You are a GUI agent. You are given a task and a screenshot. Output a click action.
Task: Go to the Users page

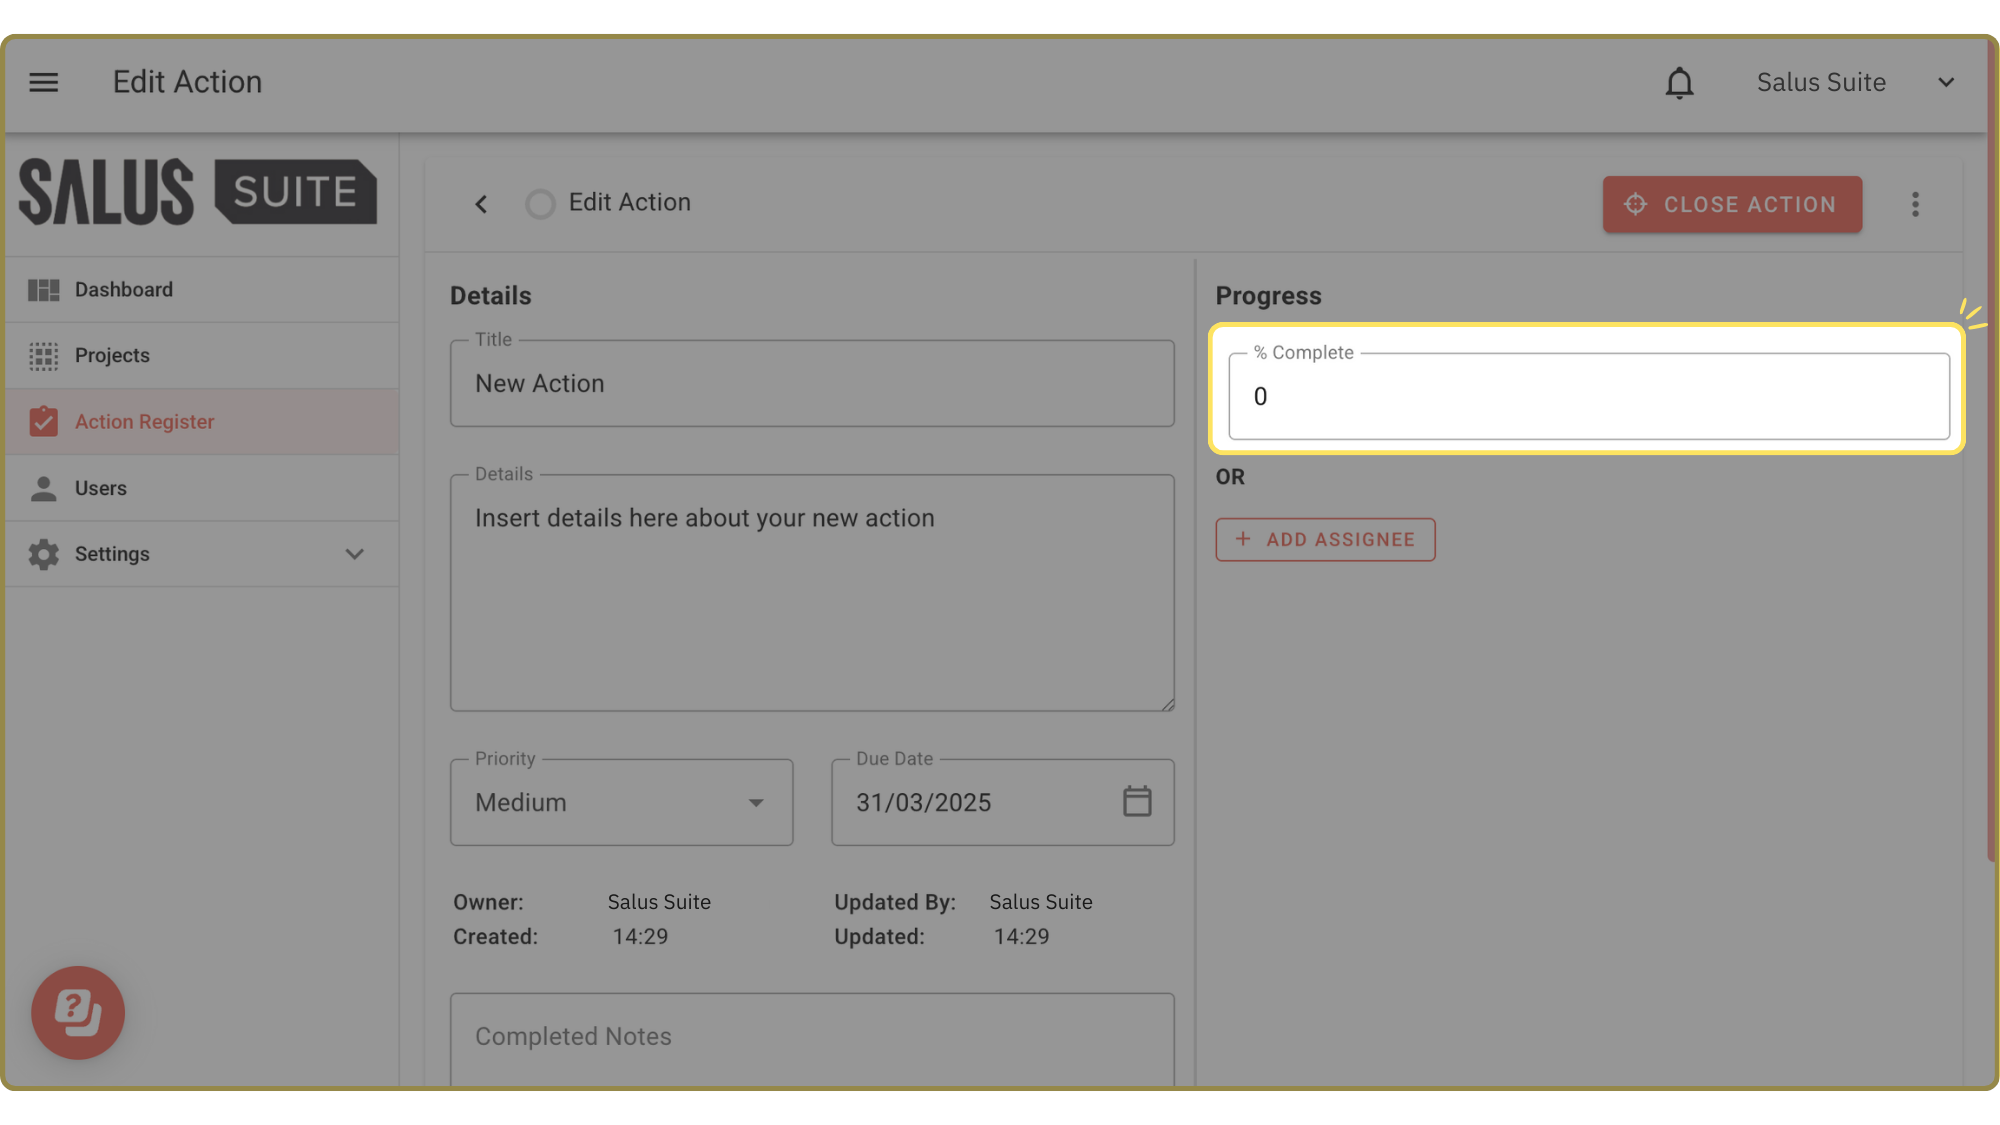pyautogui.click(x=100, y=488)
